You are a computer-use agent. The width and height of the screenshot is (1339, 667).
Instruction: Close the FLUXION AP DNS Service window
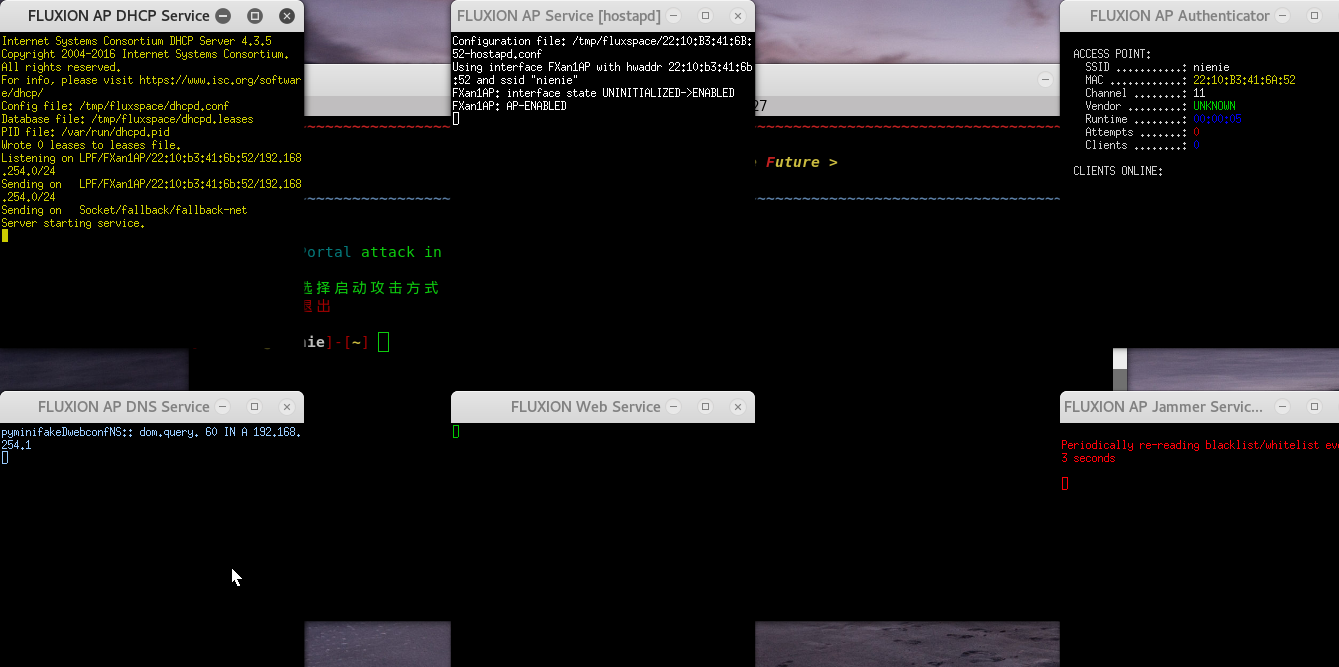287,407
